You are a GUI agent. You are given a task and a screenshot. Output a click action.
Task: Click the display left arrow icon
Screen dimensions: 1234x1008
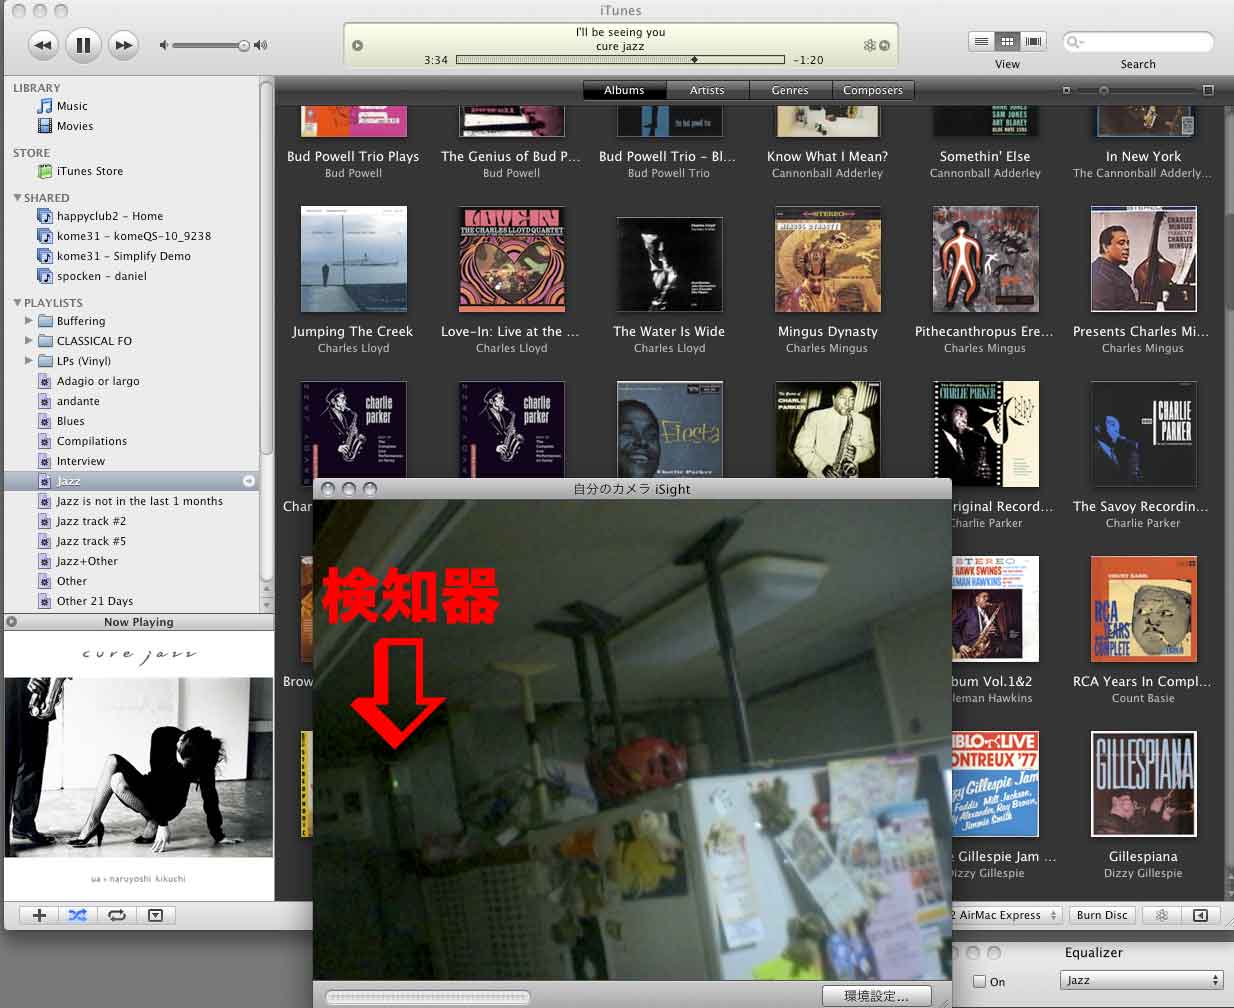(x=358, y=45)
